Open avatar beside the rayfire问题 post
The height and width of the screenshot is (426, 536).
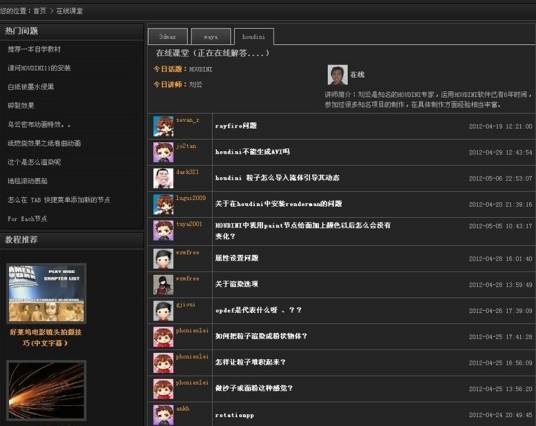(163, 126)
